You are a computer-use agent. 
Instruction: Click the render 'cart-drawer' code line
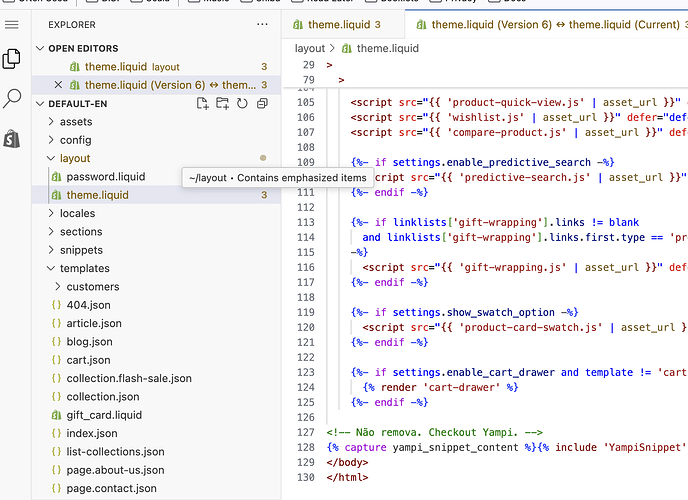point(440,387)
